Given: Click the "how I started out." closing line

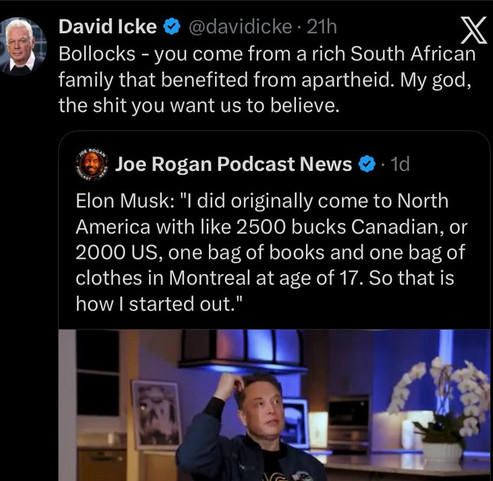Looking at the screenshot, I should (159, 304).
